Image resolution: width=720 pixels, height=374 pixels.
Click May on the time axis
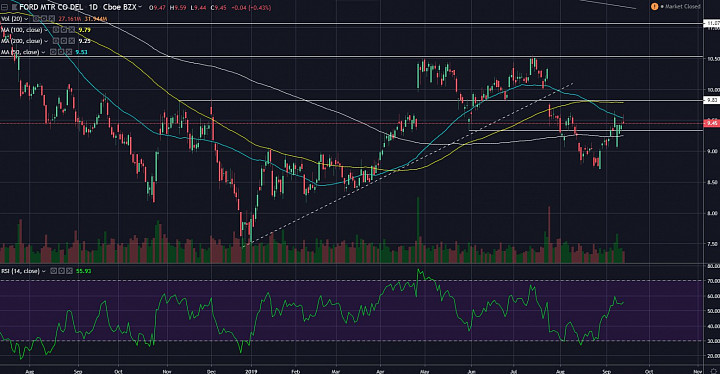(x=424, y=371)
